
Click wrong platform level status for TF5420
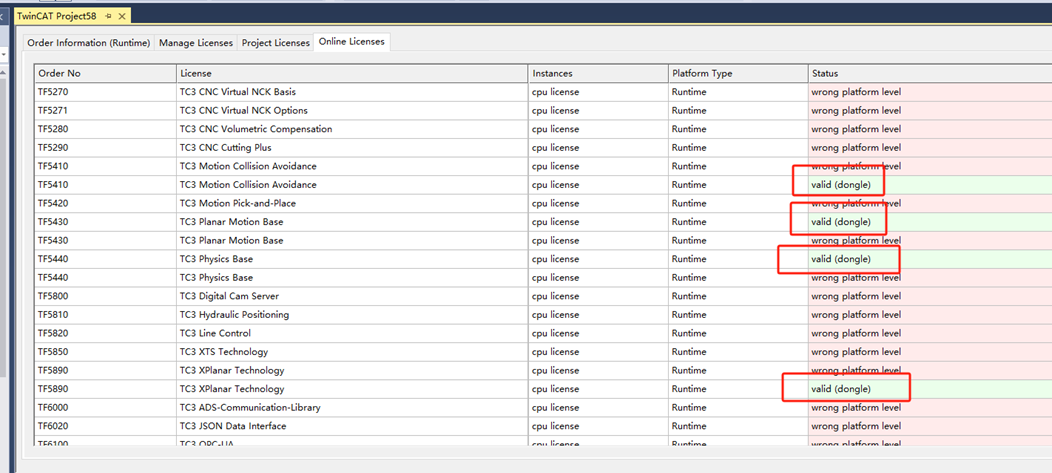point(856,203)
